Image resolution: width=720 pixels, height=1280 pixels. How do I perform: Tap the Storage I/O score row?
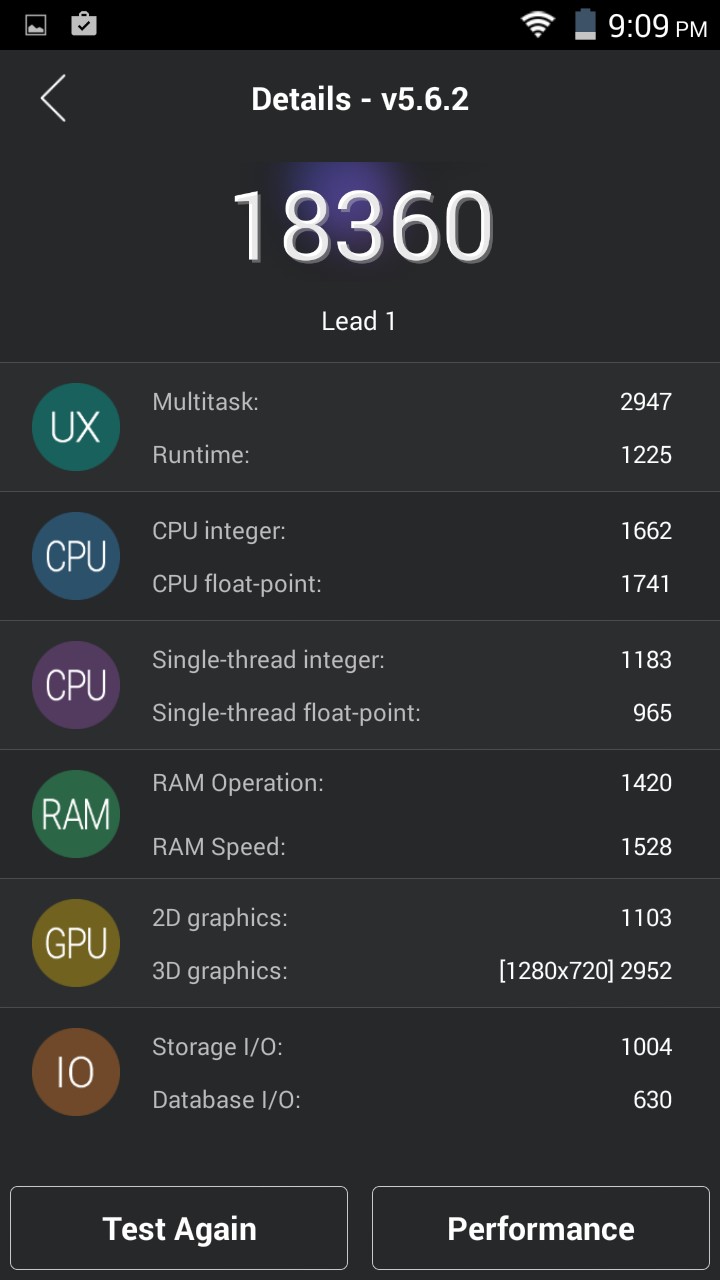point(411,1047)
